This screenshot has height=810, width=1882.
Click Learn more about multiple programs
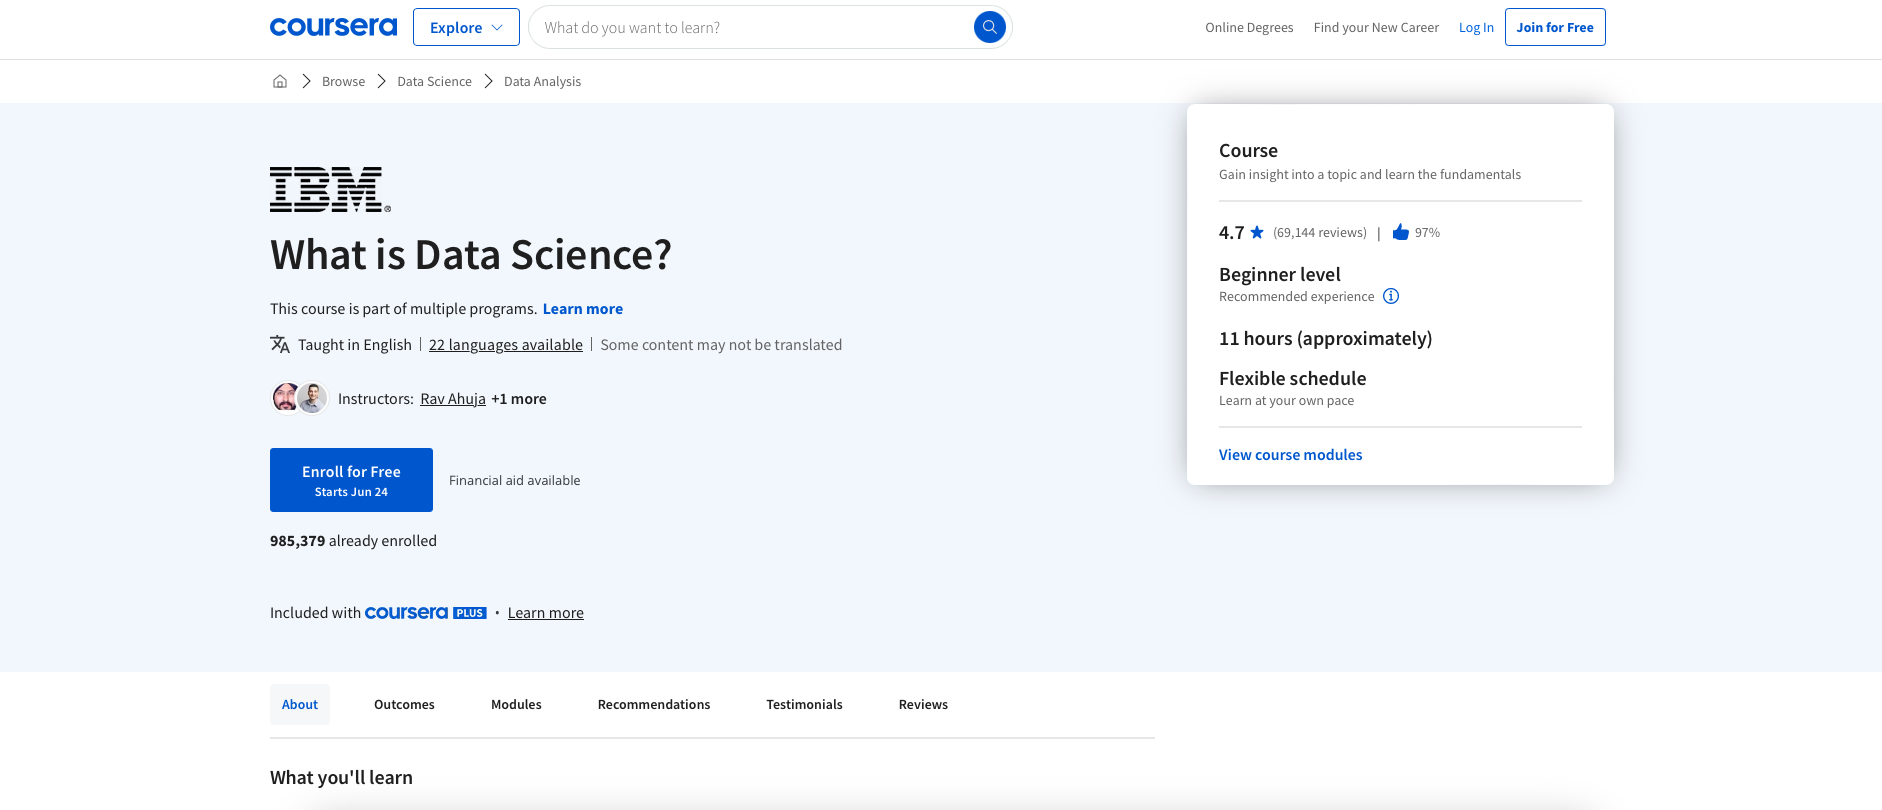pyautogui.click(x=583, y=309)
